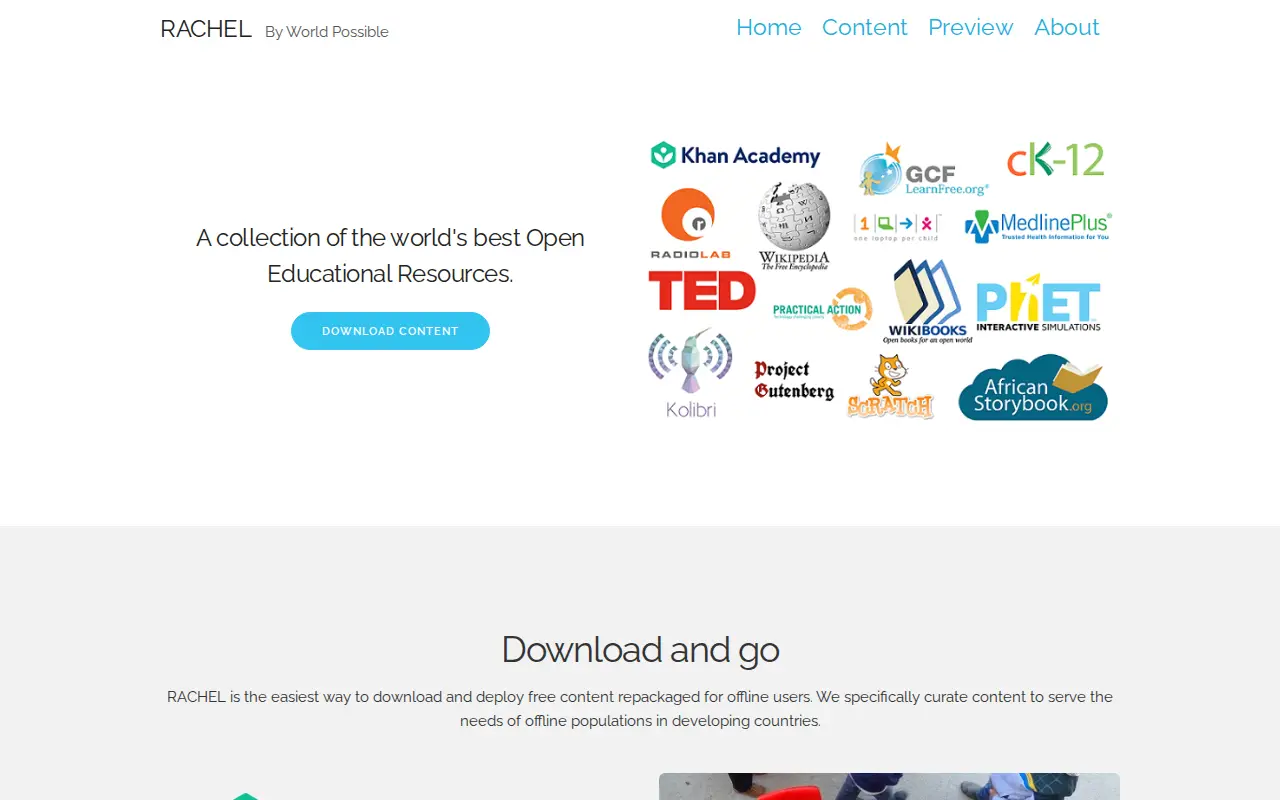Viewport: 1280px width, 800px height.
Task: Click the 'Download and go' heading
Action: point(640,650)
